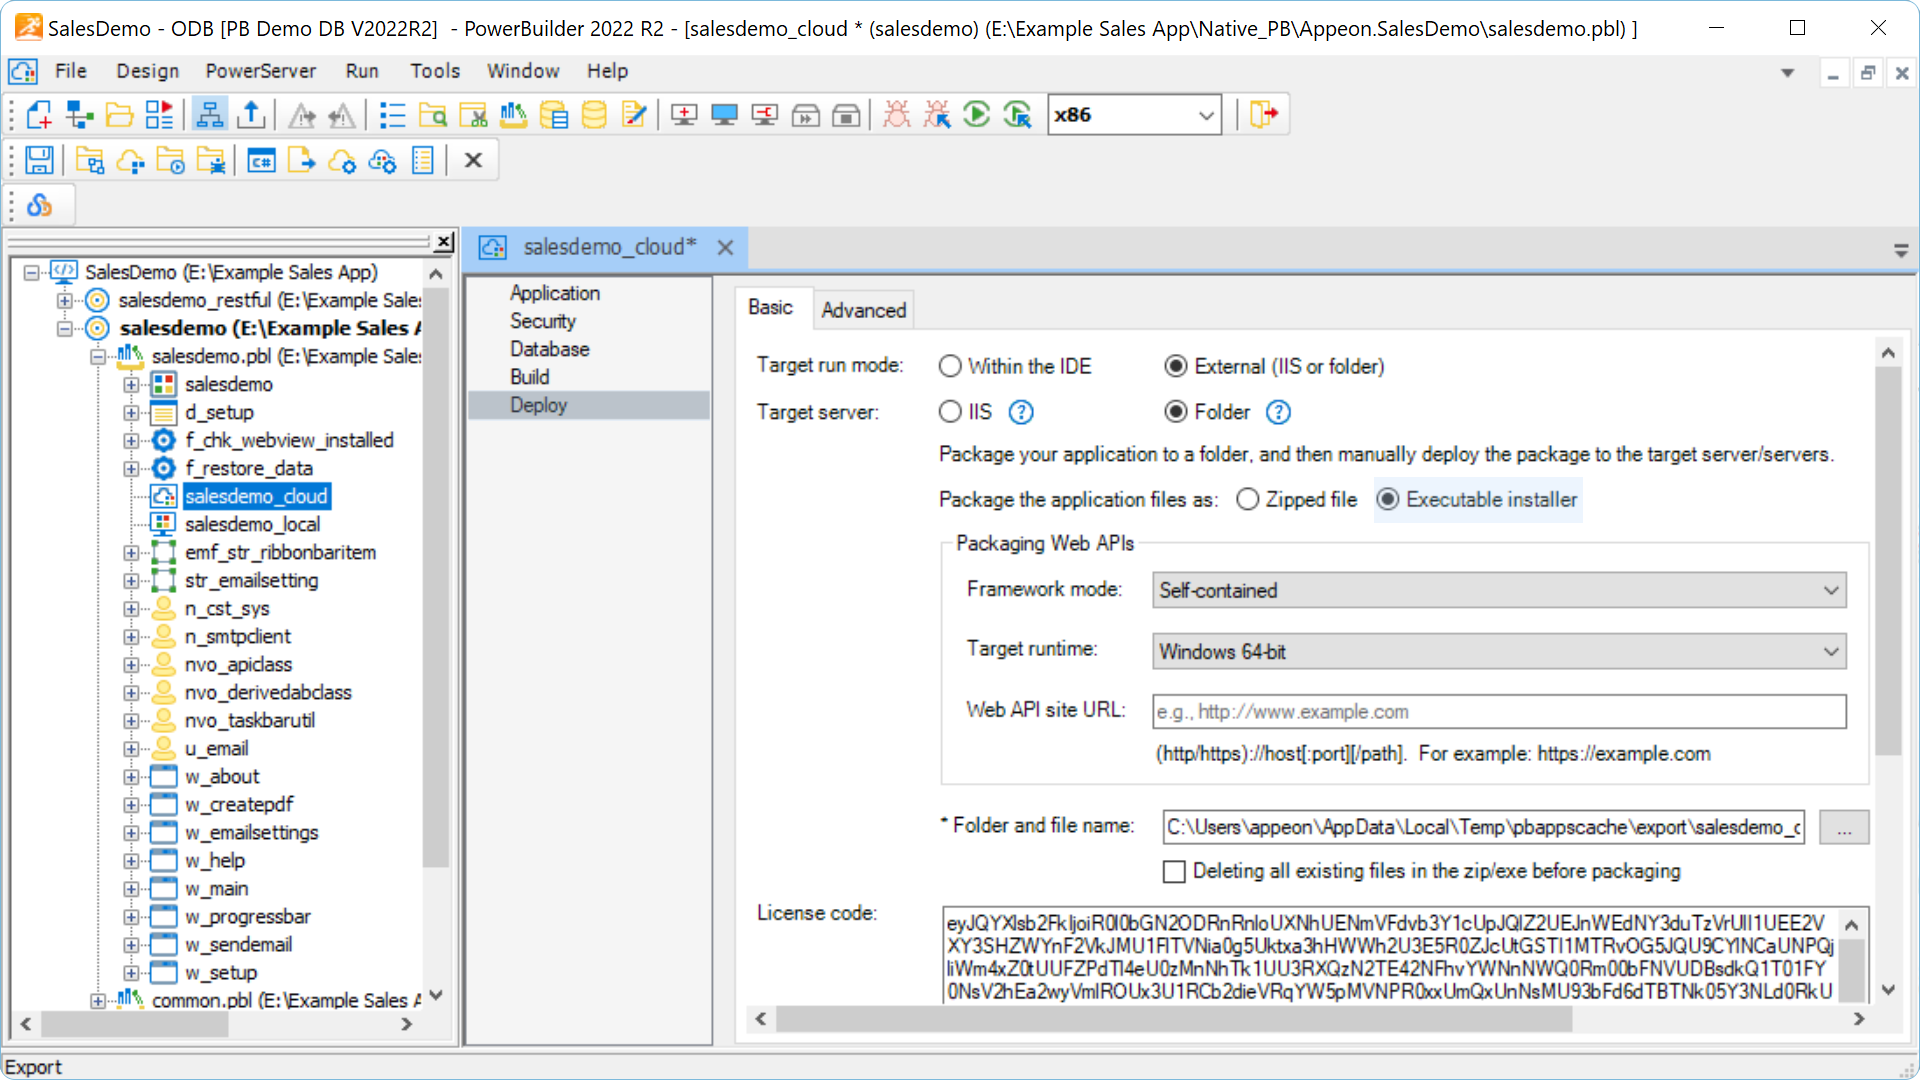Viewport: 1920px width, 1081px height.
Task: Click the Incremental Build monitor icon
Action: tap(684, 115)
